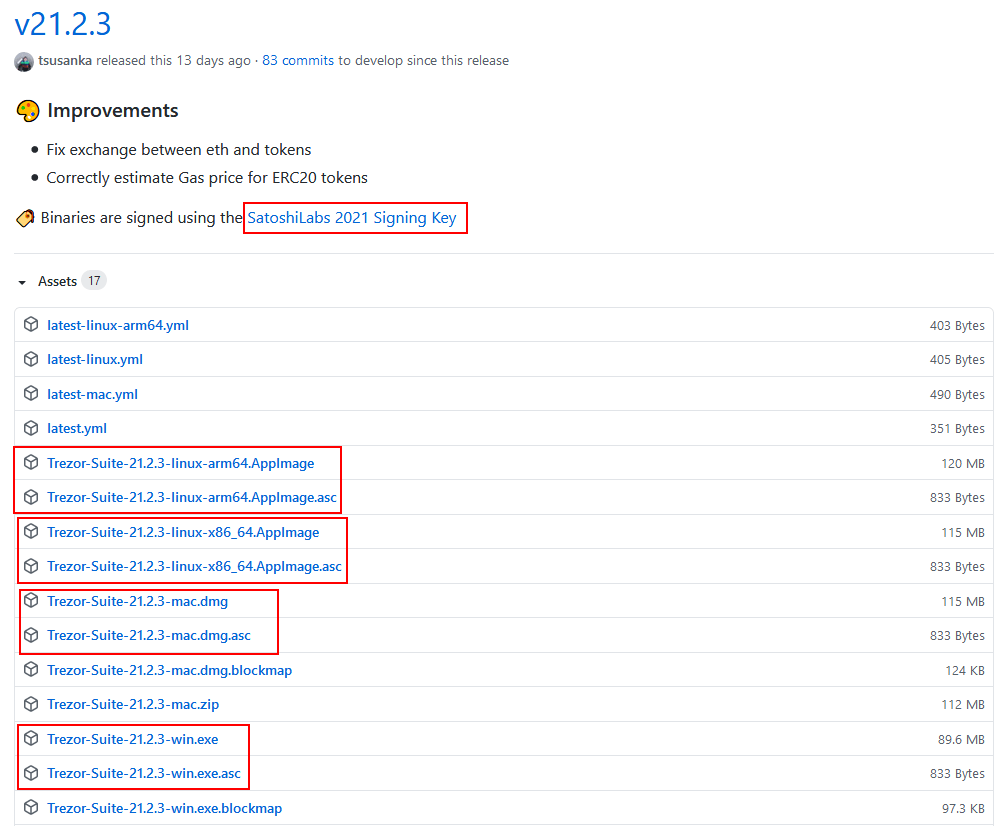
Task: Click the 83 commits link
Action: pos(298,60)
